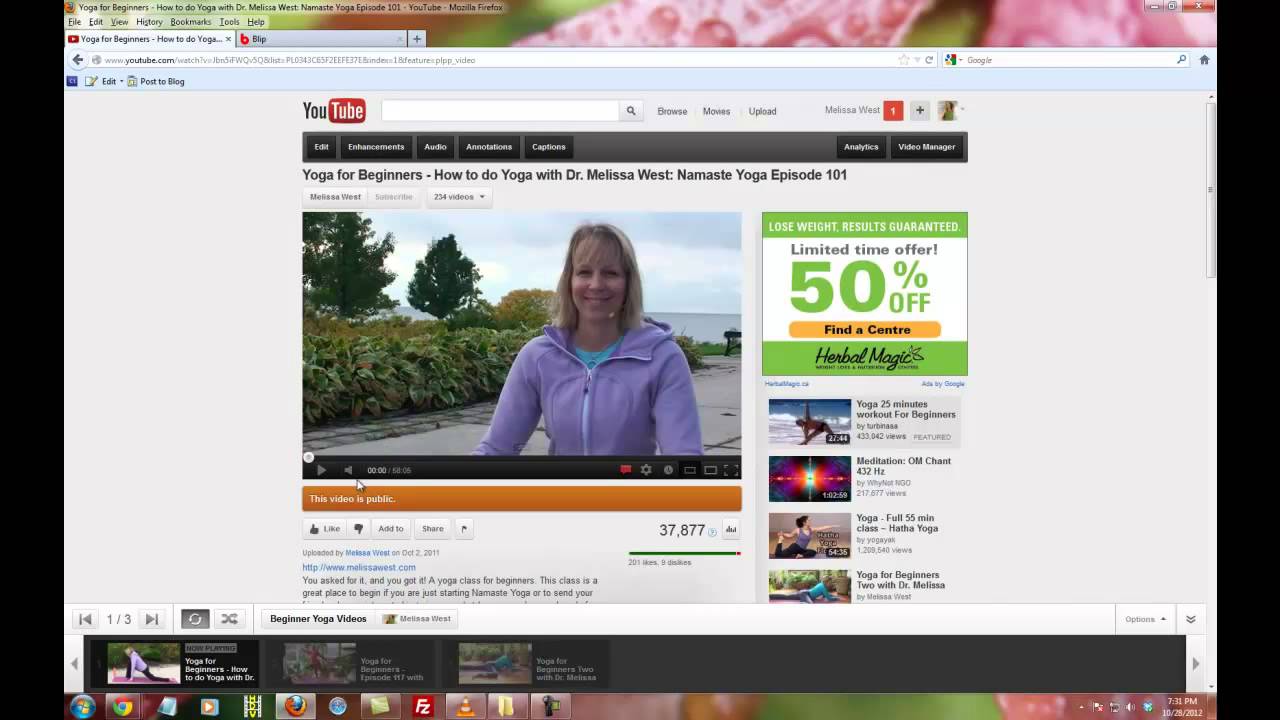Skip to next playlist video
The height and width of the screenshot is (720, 1280).
pos(151,619)
